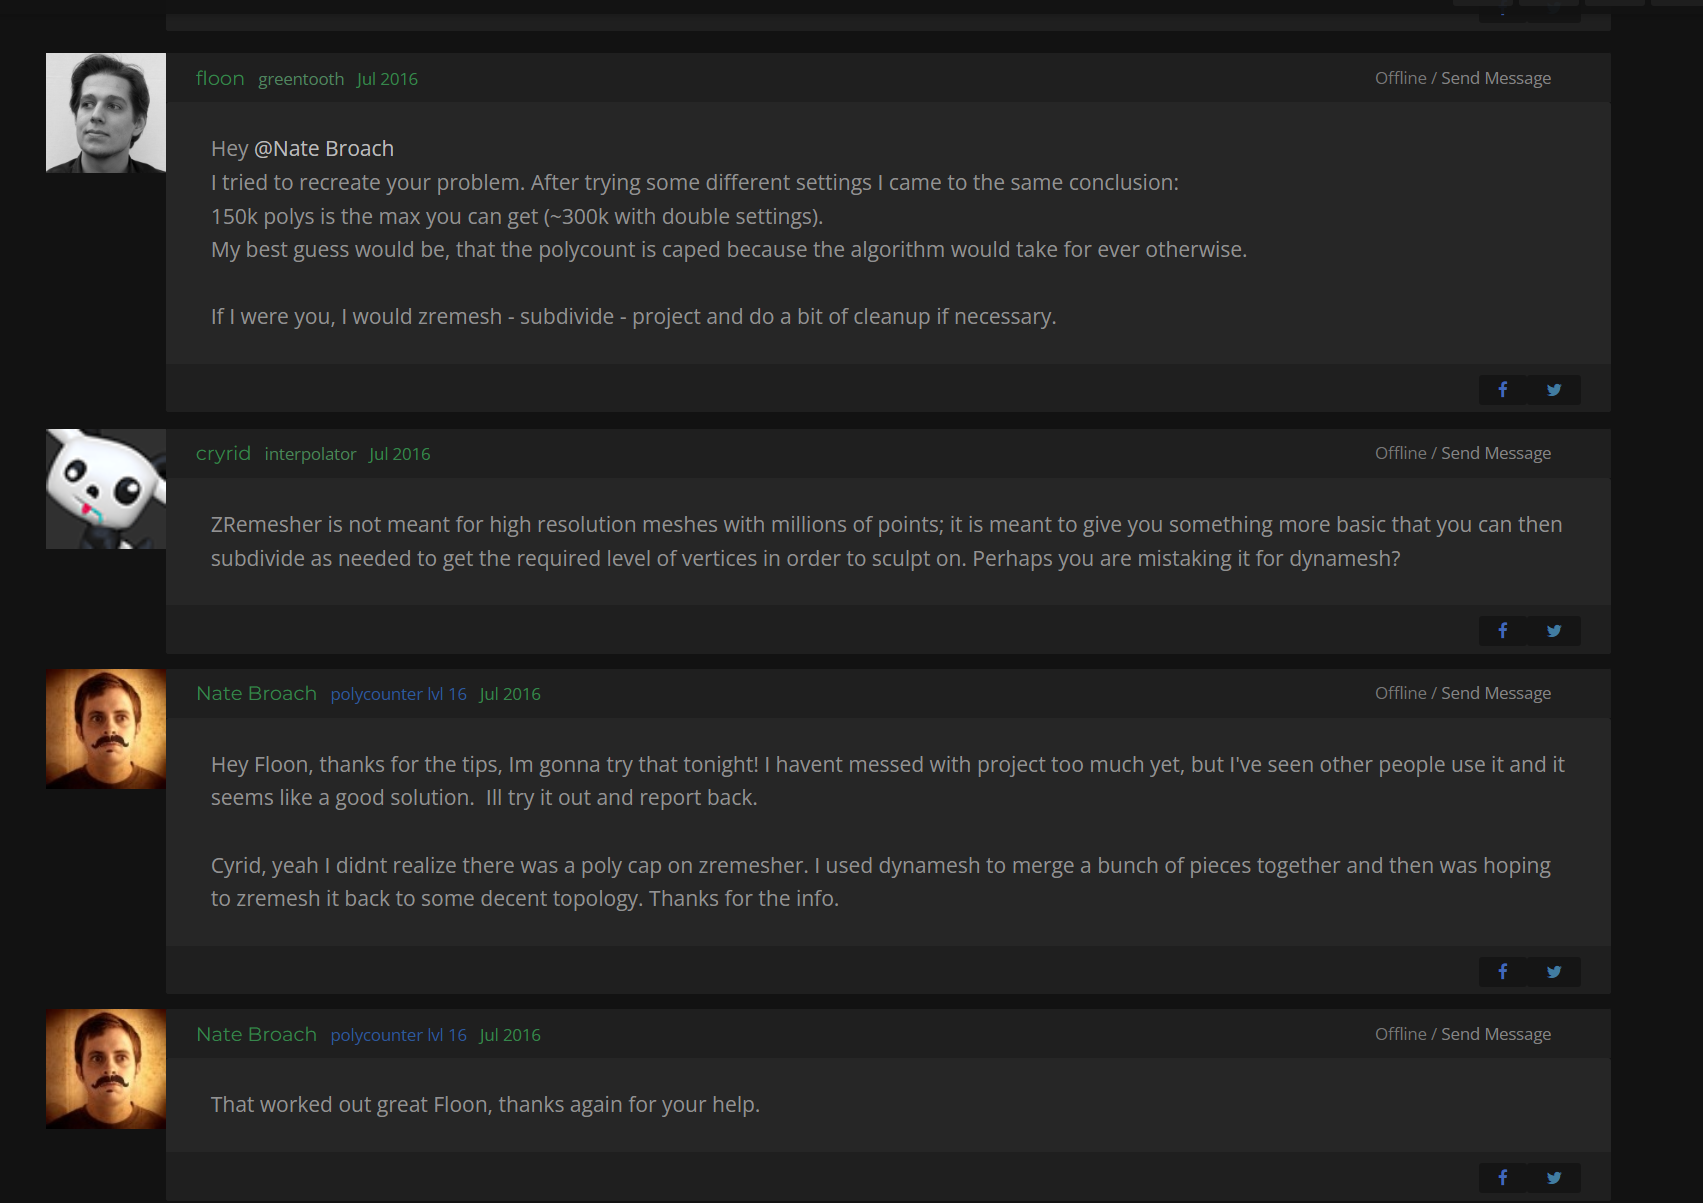Click Nate Broach name on last post

256,1034
